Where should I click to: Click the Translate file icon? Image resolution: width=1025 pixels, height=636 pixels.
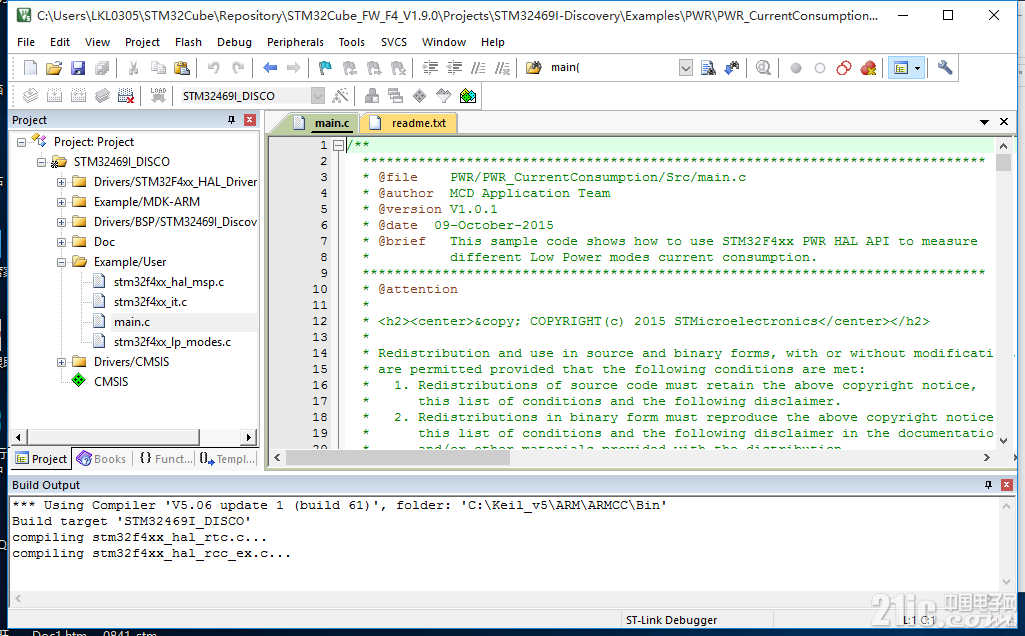pyautogui.click(x=31, y=96)
